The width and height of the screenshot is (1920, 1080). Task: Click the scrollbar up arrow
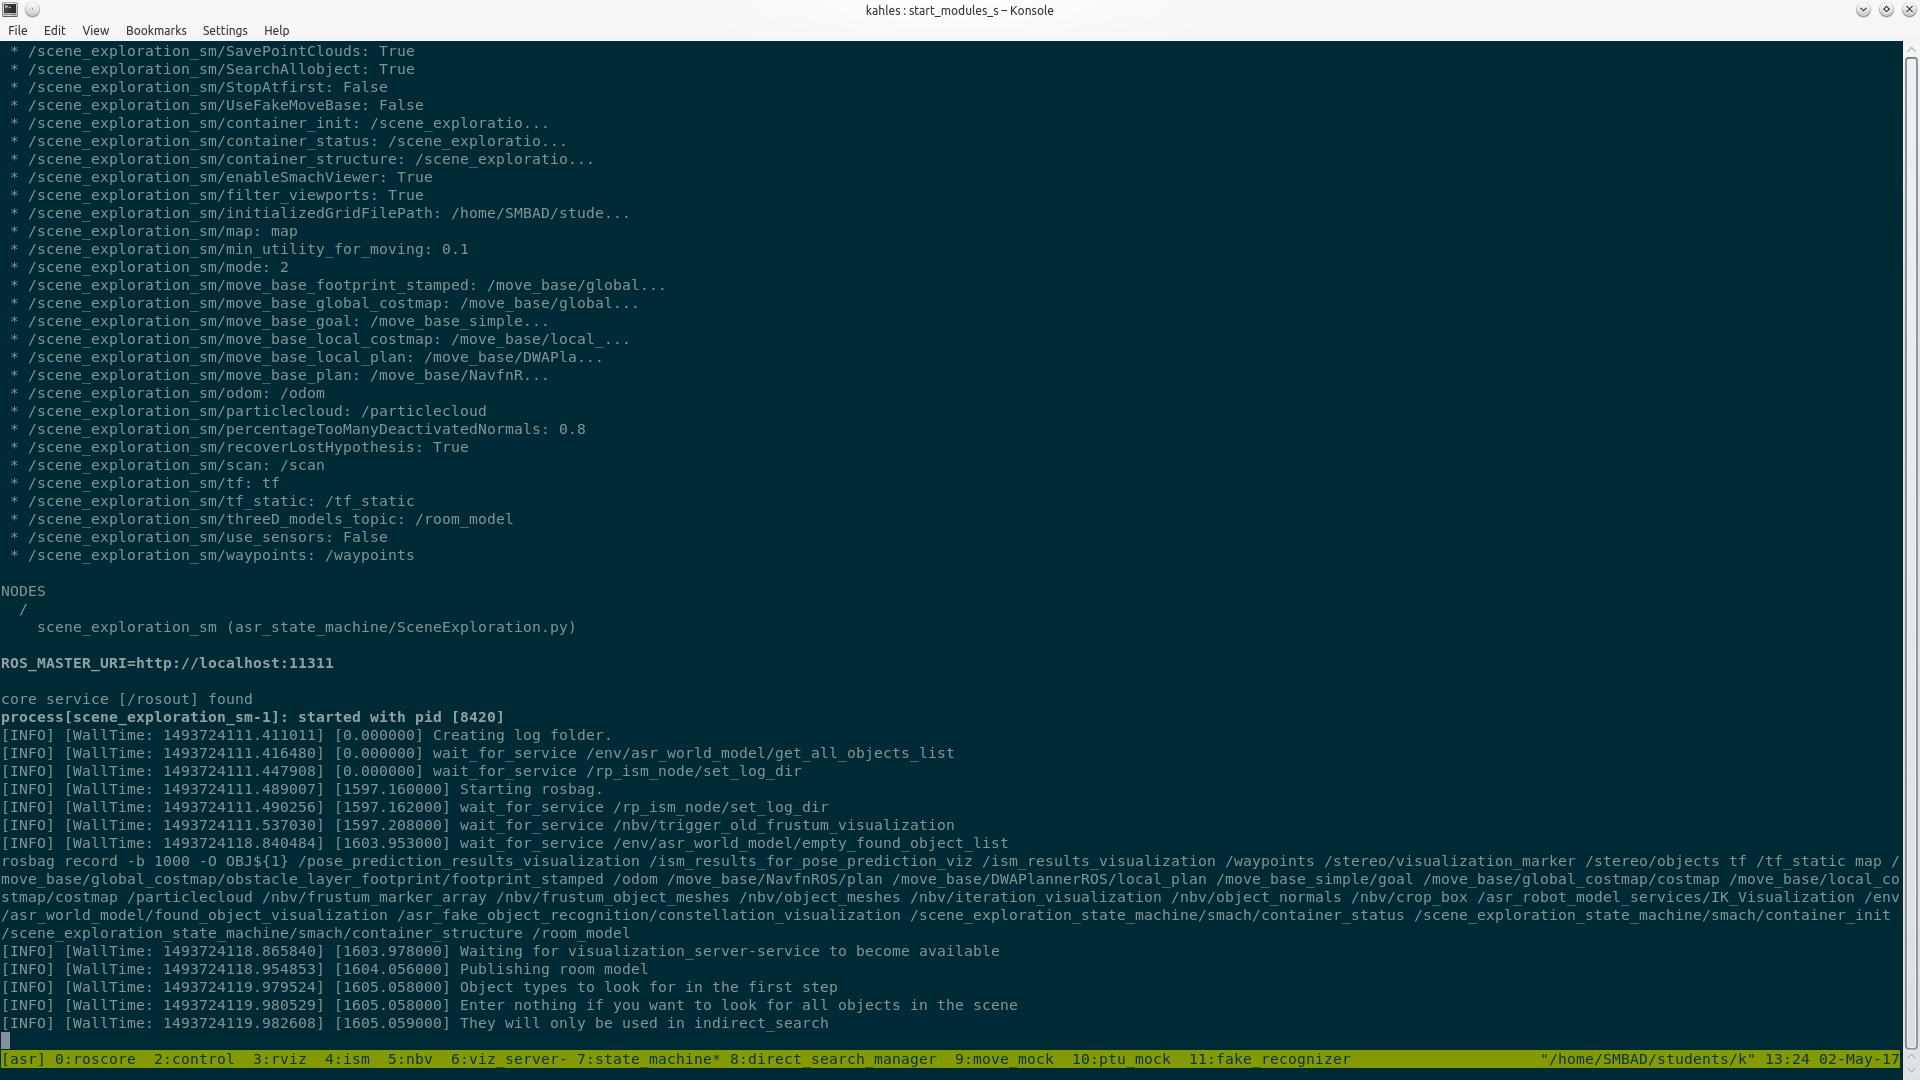click(x=1911, y=47)
